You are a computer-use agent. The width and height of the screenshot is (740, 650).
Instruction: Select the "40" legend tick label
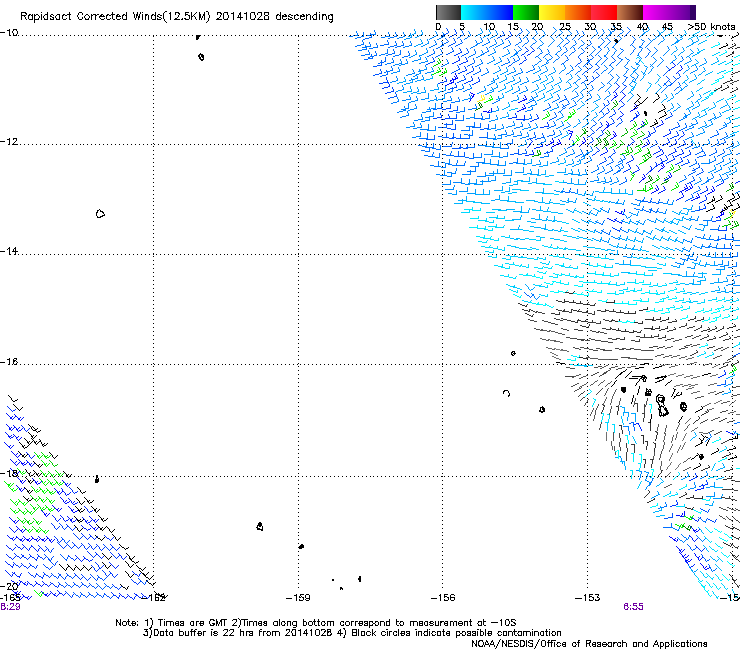642,26
